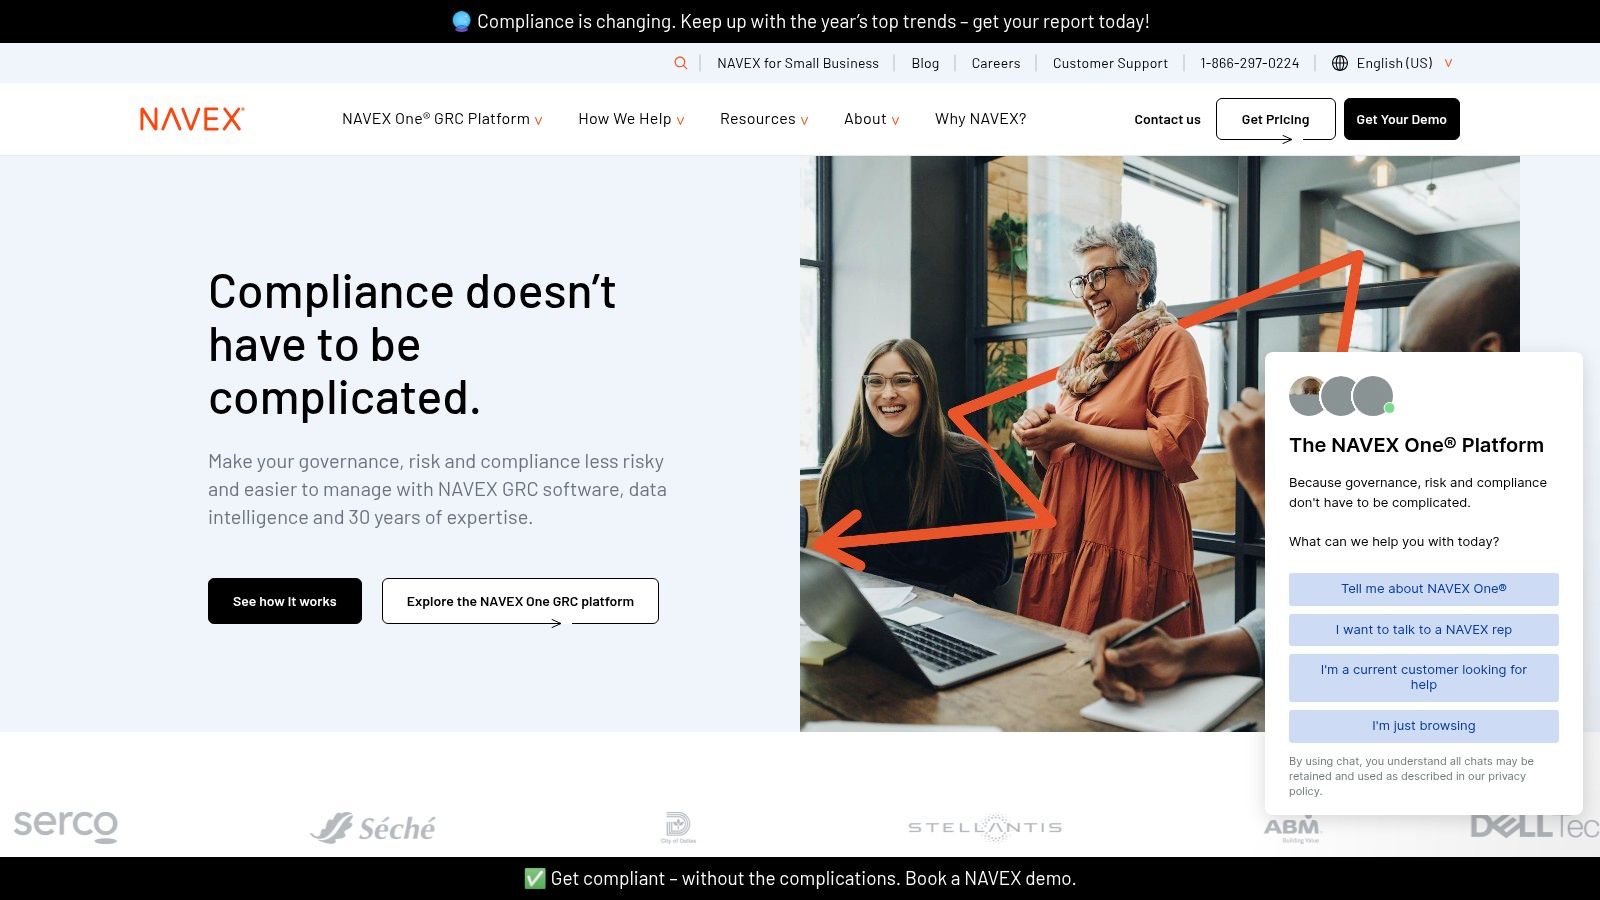Expand the Resources menu
Image resolution: width=1600 pixels, height=900 pixels.
click(x=764, y=119)
